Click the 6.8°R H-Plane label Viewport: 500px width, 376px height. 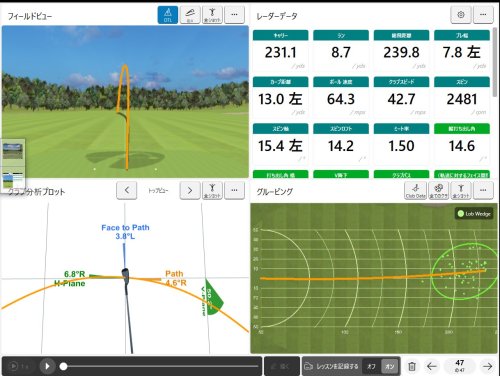[71, 279]
